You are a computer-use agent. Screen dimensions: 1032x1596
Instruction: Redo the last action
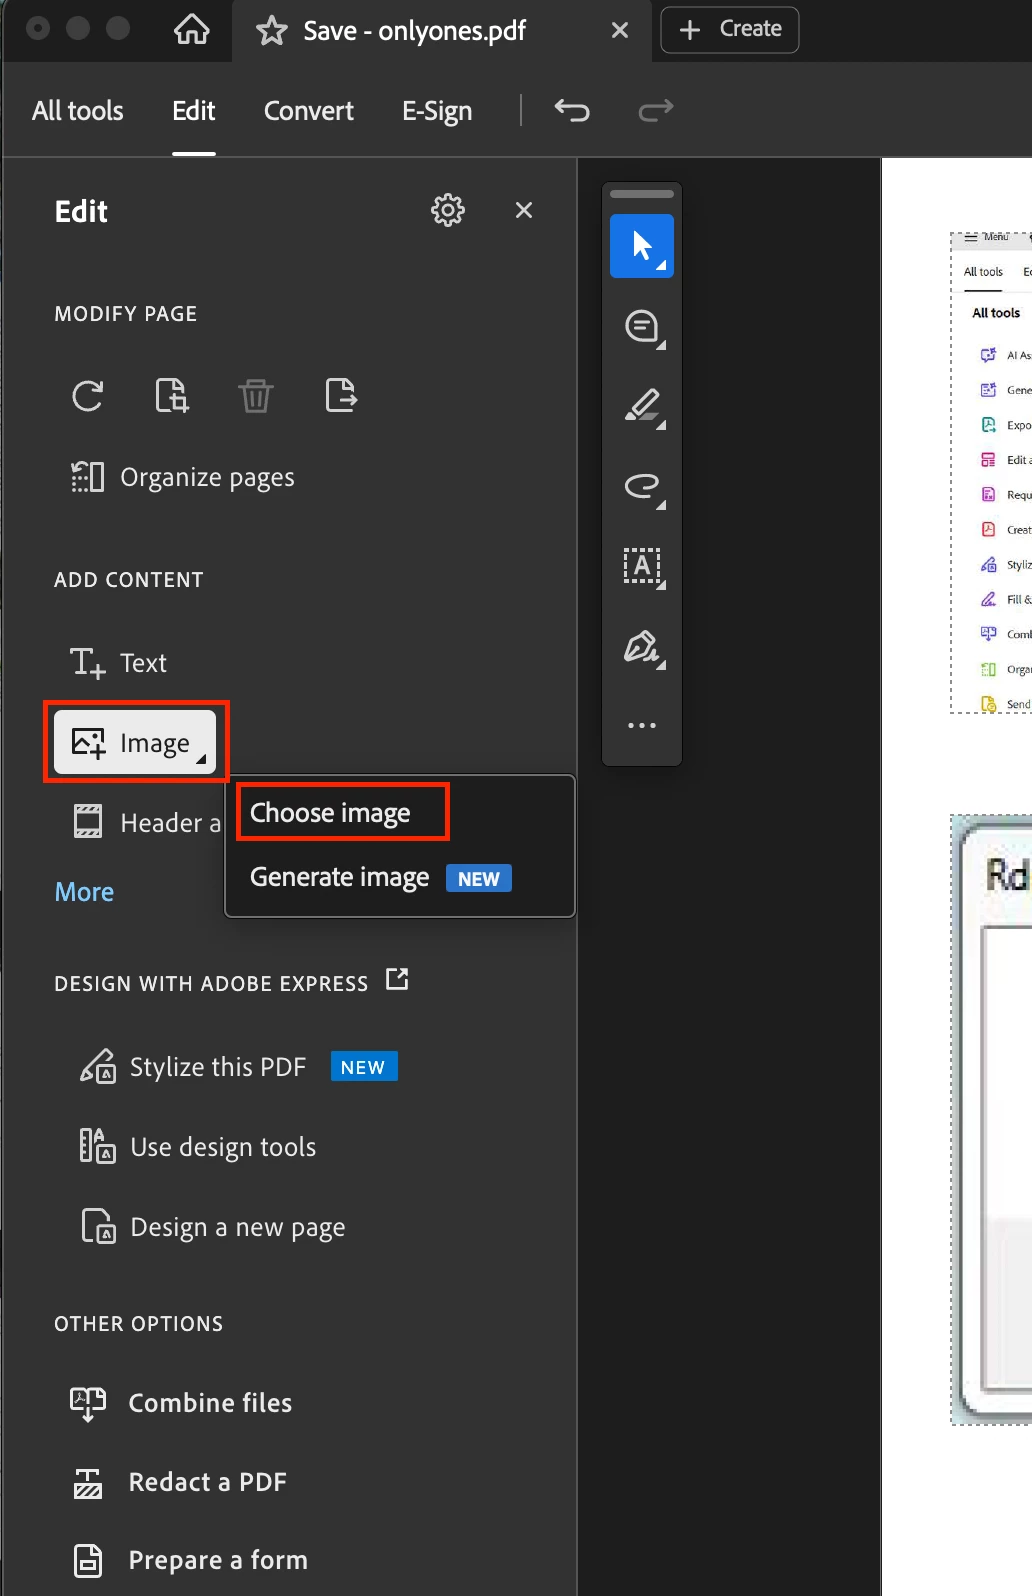point(656,110)
